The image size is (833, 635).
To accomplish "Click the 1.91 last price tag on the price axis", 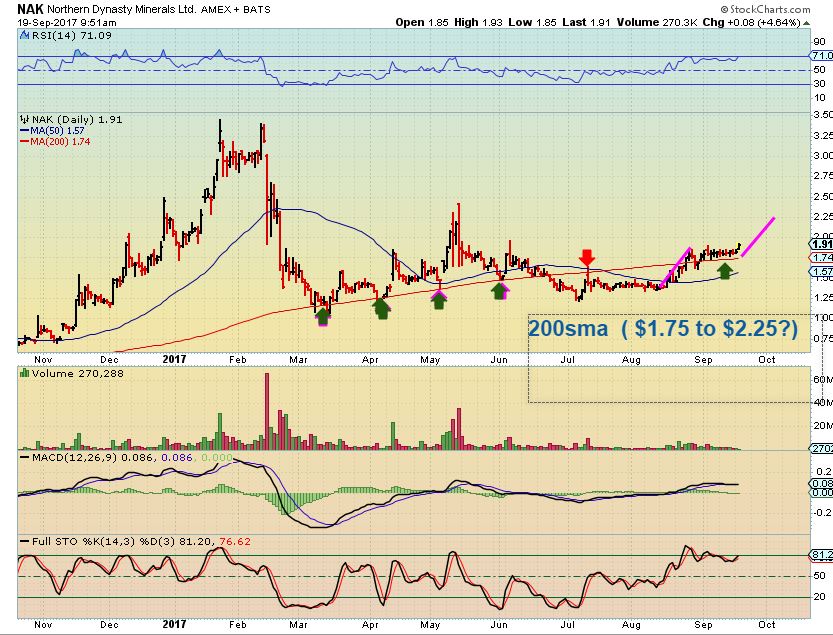I will click(822, 244).
